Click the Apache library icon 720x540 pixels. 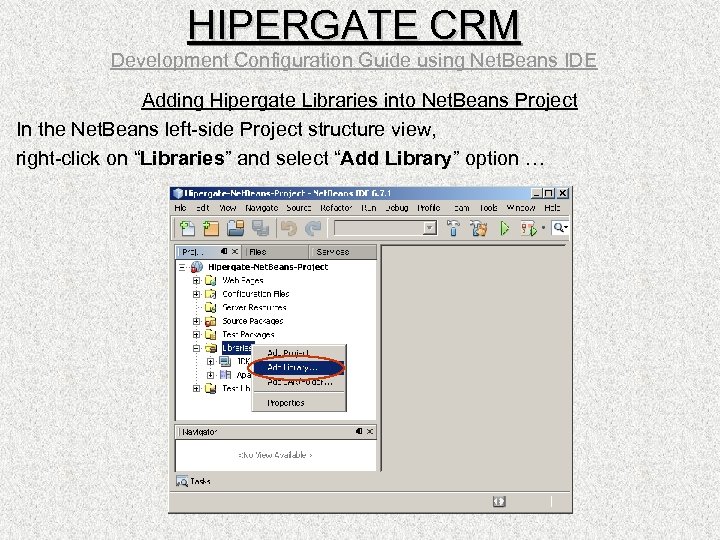[x=225, y=375]
